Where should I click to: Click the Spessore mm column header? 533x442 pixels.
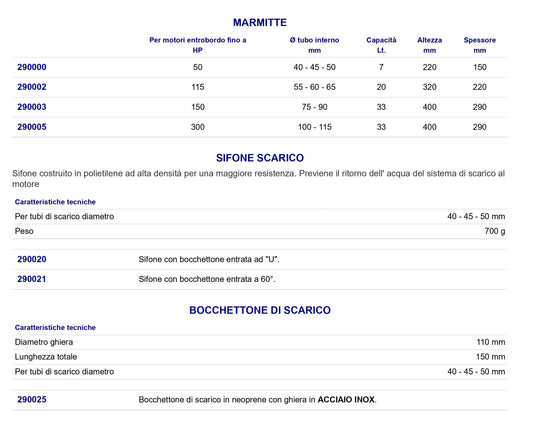pyautogui.click(x=480, y=45)
